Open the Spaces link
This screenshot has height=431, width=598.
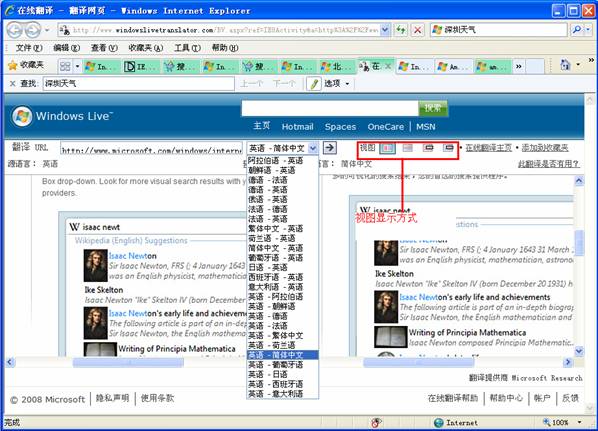pos(340,127)
